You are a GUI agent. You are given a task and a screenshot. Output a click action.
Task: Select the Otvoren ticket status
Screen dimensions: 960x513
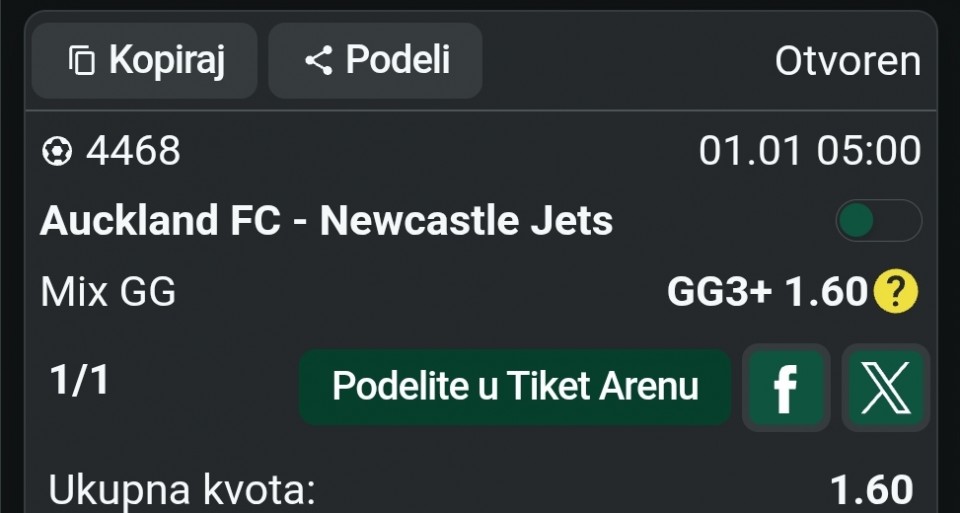click(x=847, y=61)
